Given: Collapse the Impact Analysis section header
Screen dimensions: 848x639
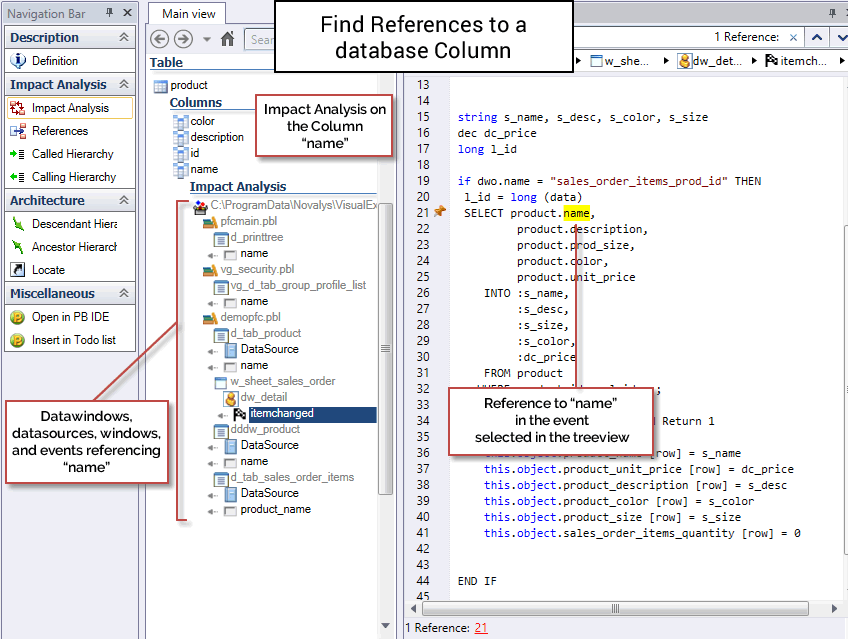Looking at the screenshot, I should click(124, 85).
